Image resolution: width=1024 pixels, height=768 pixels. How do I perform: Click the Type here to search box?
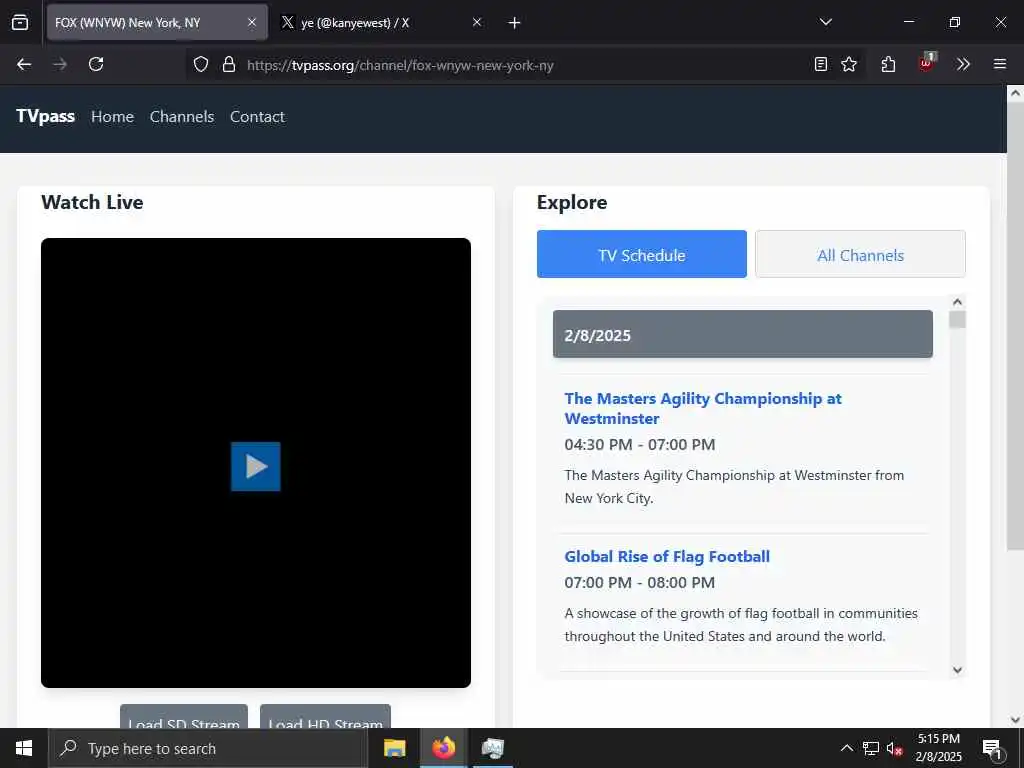[x=208, y=748]
